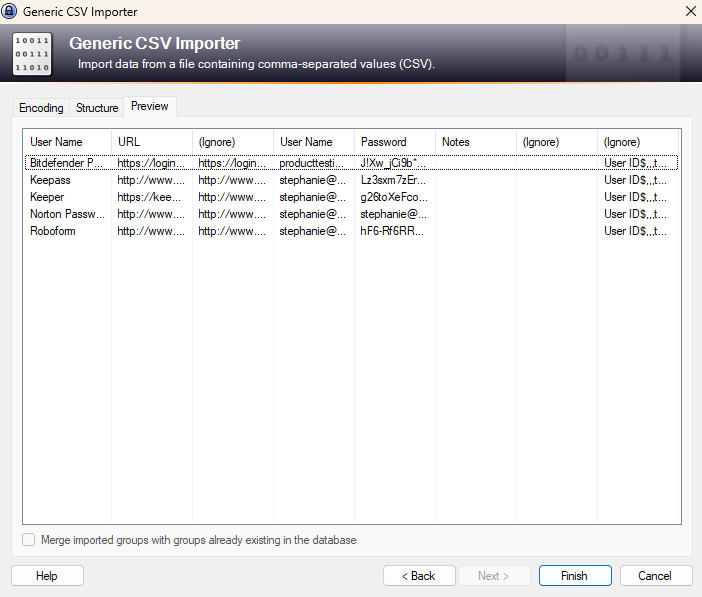Open the Structure tab
This screenshot has width=702, height=597.
point(97,108)
